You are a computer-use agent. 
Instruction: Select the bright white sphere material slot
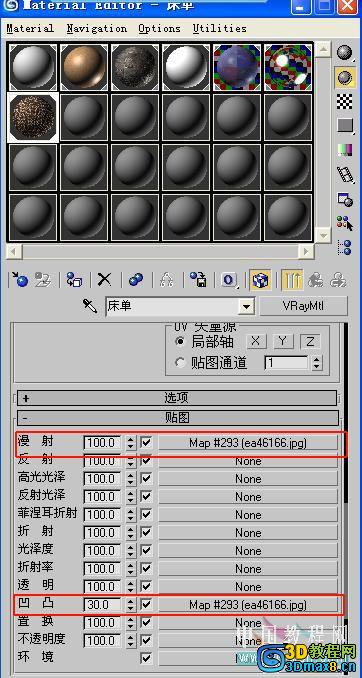click(x=186, y=67)
